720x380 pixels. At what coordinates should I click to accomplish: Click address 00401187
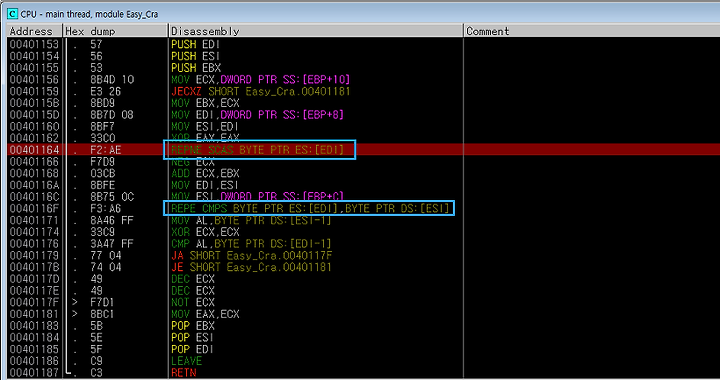click(34, 373)
